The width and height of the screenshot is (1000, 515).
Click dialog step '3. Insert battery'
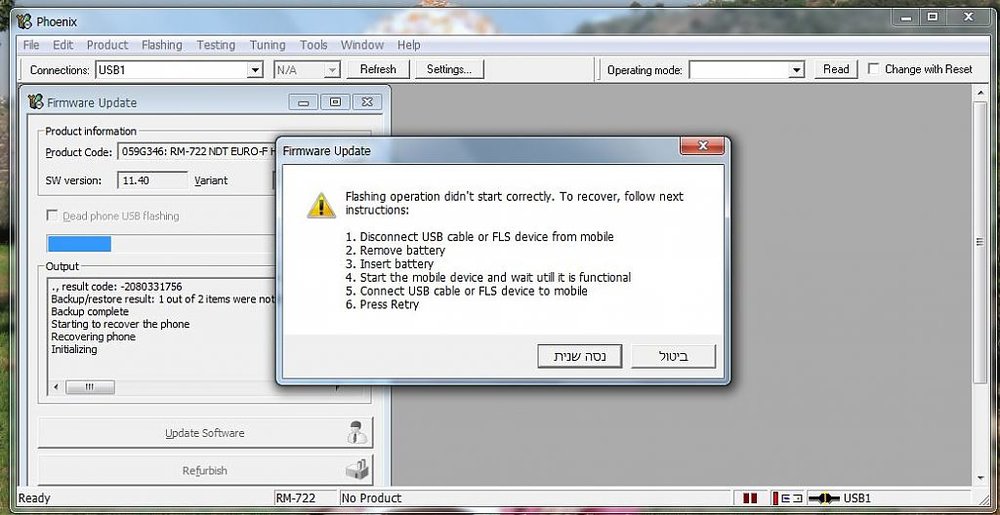tap(389, 264)
